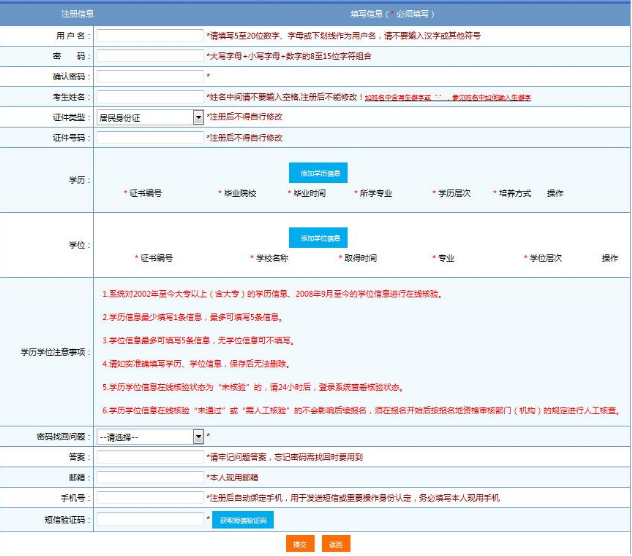This screenshot has height=556, width=632.
Task: Focus the 手机号 phone number field
Action: [x=150, y=498]
